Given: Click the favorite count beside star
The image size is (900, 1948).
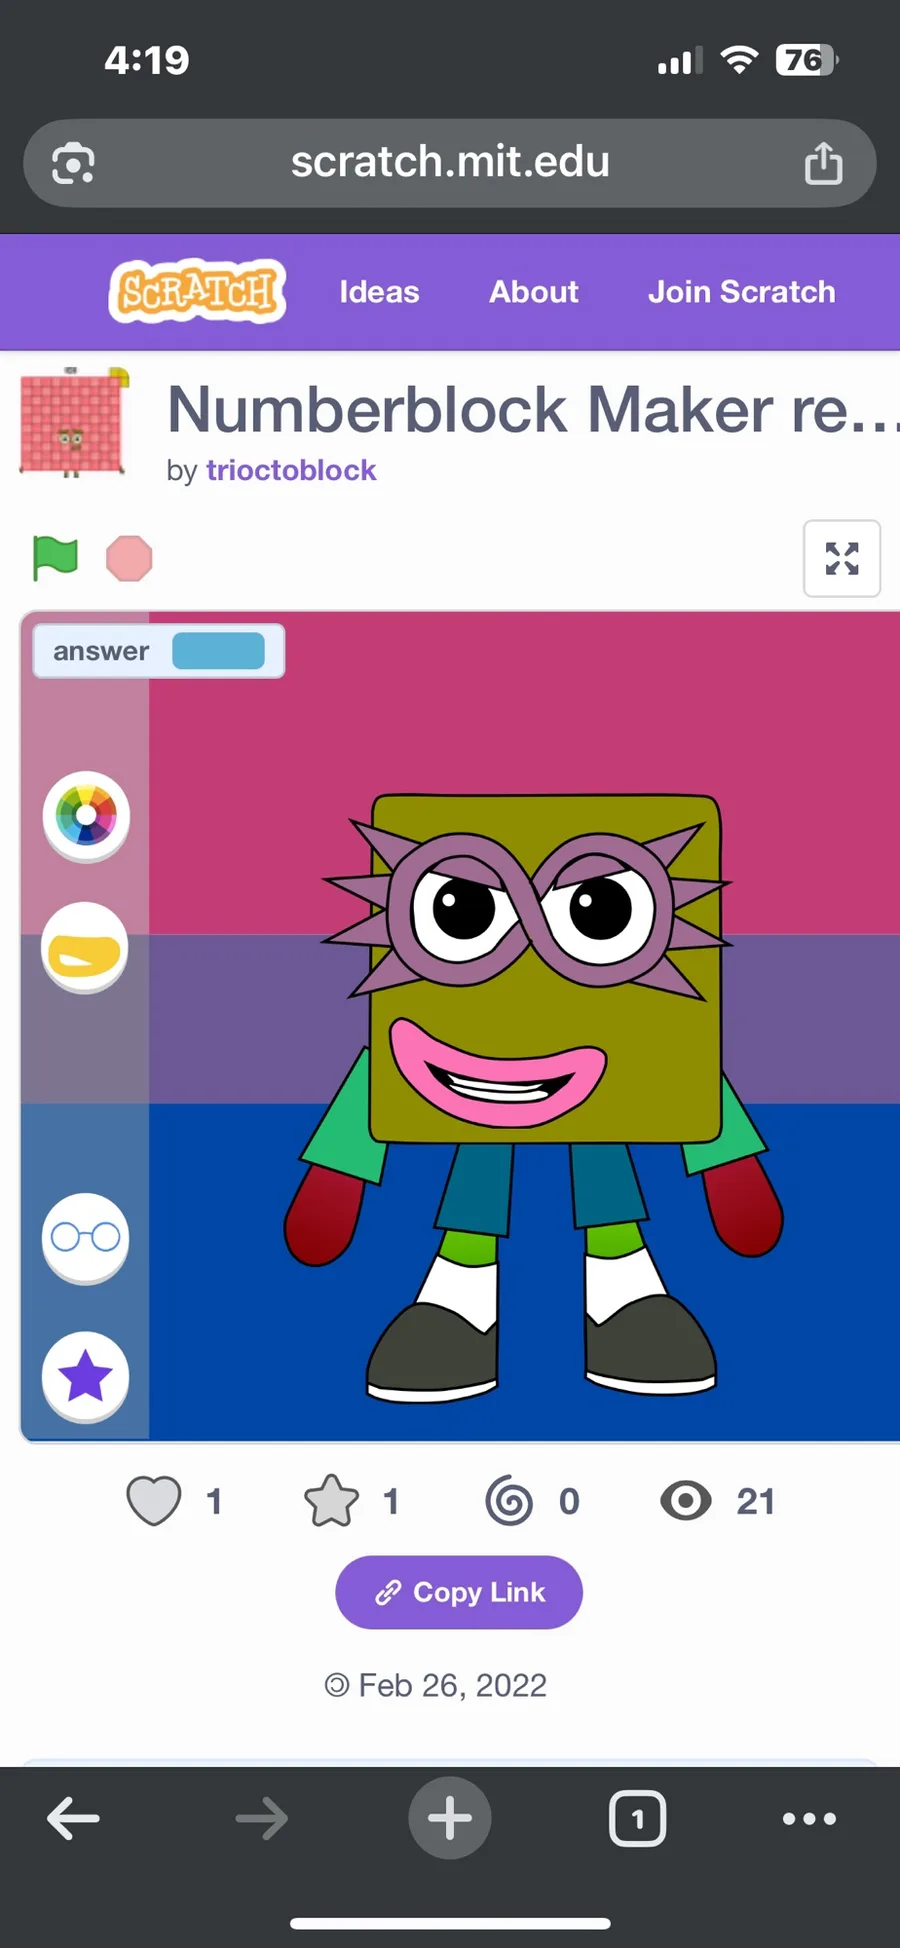Looking at the screenshot, I should pyautogui.click(x=391, y=1501).
